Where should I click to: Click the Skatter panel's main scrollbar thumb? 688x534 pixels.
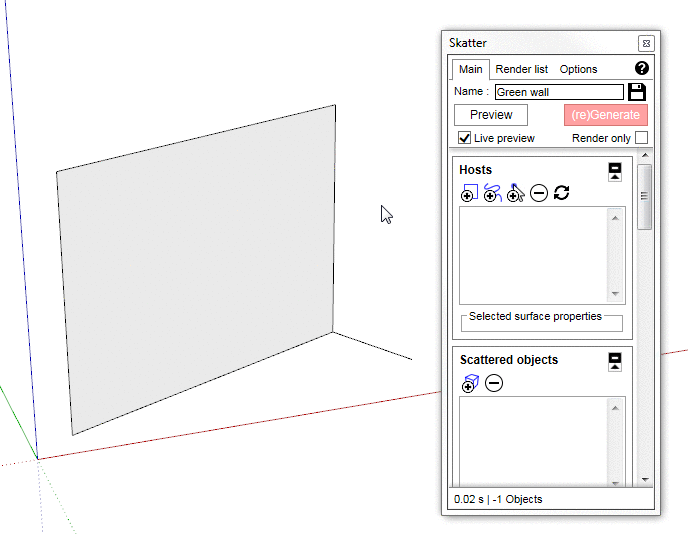(645, 196)
